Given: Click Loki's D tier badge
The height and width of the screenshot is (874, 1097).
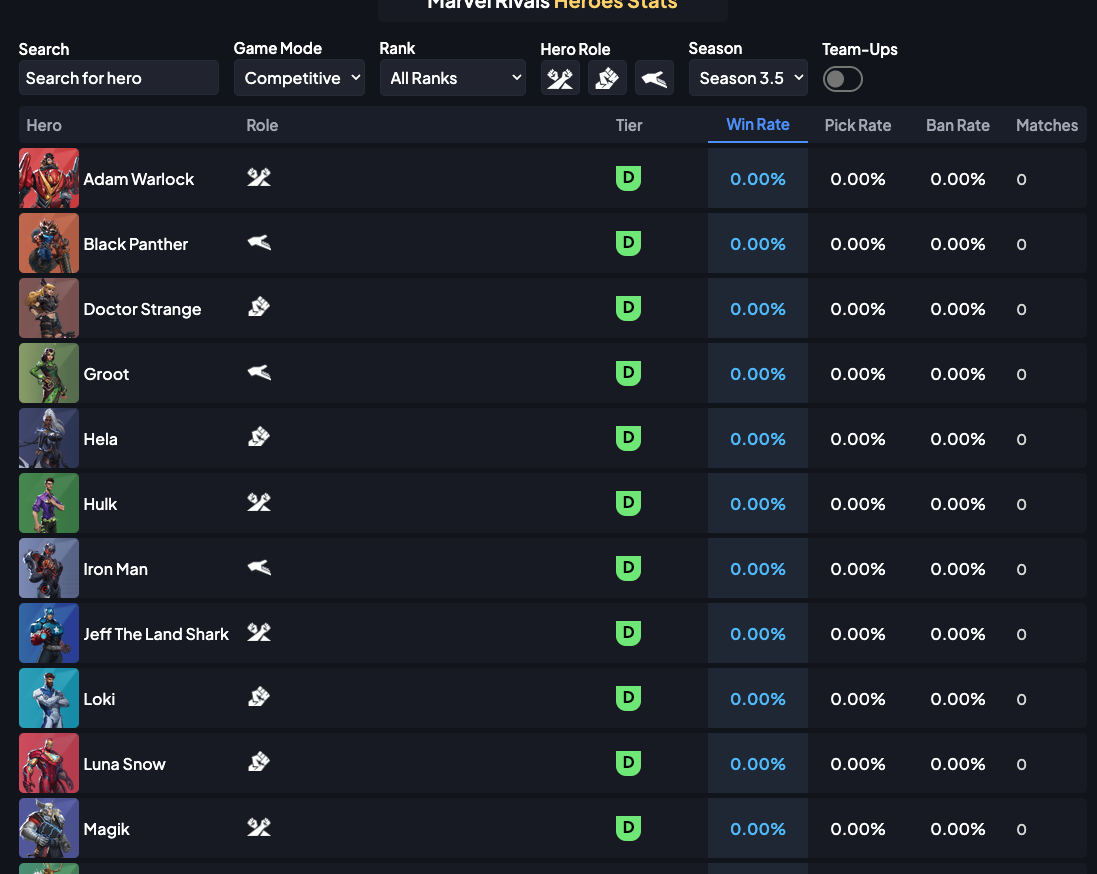Looking at the screenshot, I should click(628, 698).
